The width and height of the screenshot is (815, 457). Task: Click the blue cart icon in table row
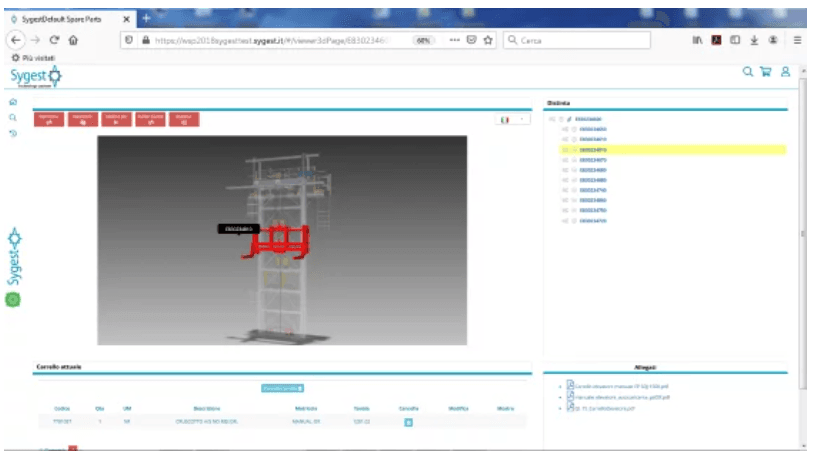pyautogui.click(x=408, y=422)
